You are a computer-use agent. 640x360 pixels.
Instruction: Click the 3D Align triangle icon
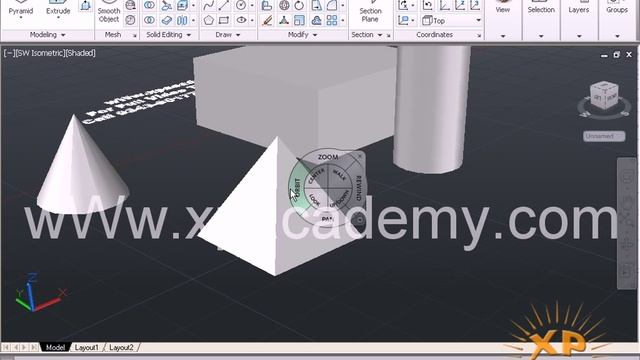click(x=284, y=20)
